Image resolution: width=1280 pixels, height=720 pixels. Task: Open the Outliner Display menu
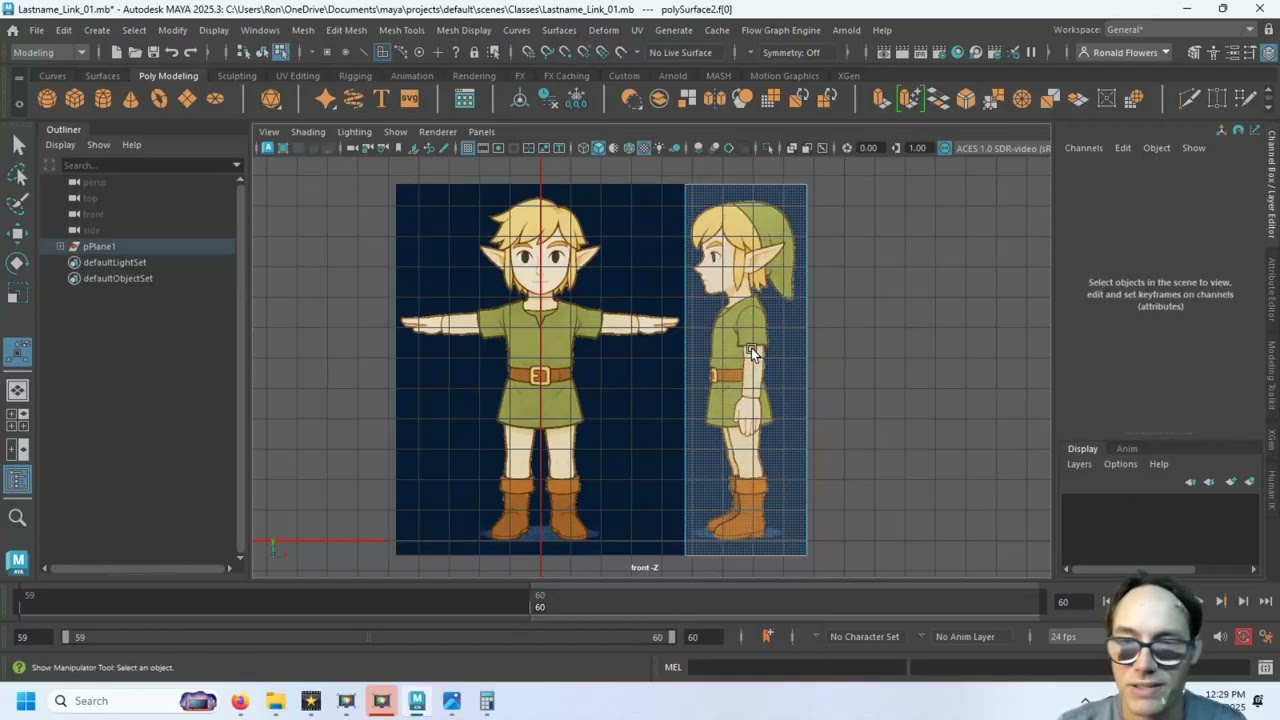(60, 145)
